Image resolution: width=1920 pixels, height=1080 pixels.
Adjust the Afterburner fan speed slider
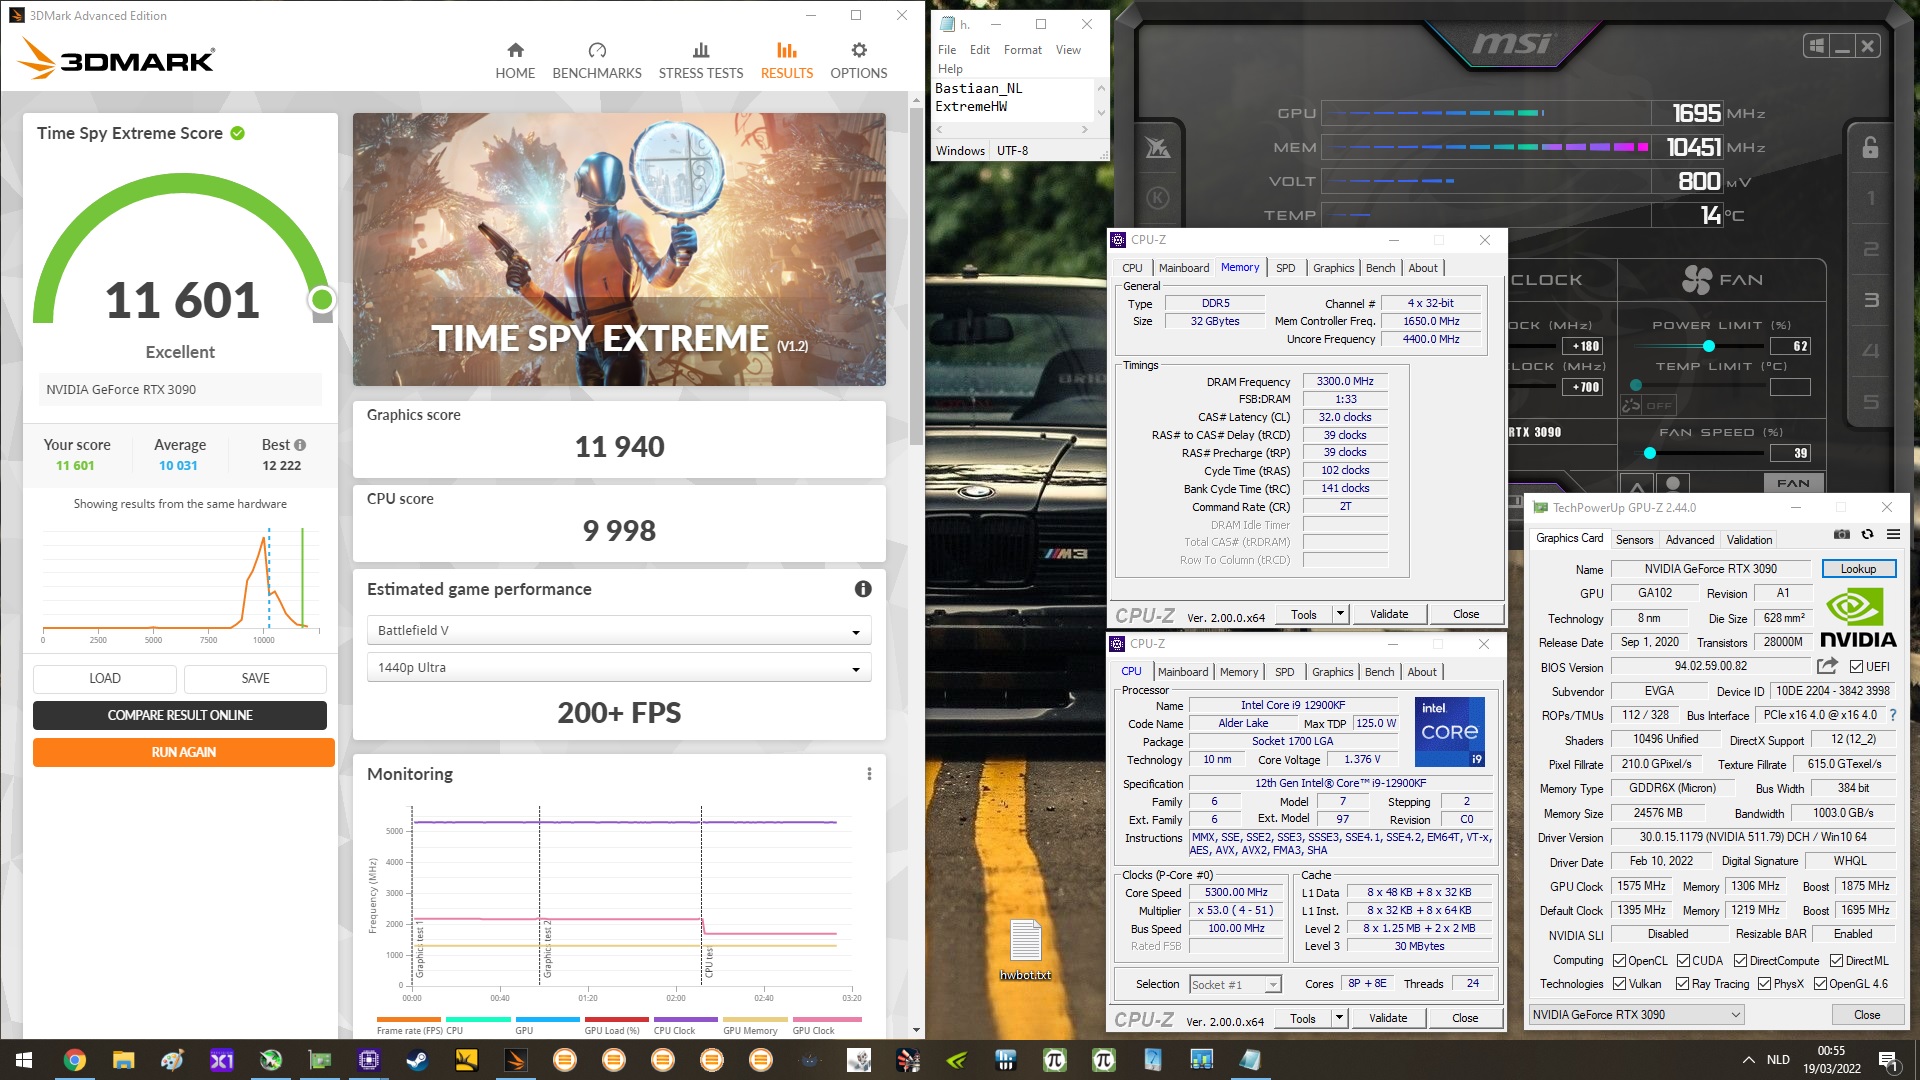tap(1650, 453)
